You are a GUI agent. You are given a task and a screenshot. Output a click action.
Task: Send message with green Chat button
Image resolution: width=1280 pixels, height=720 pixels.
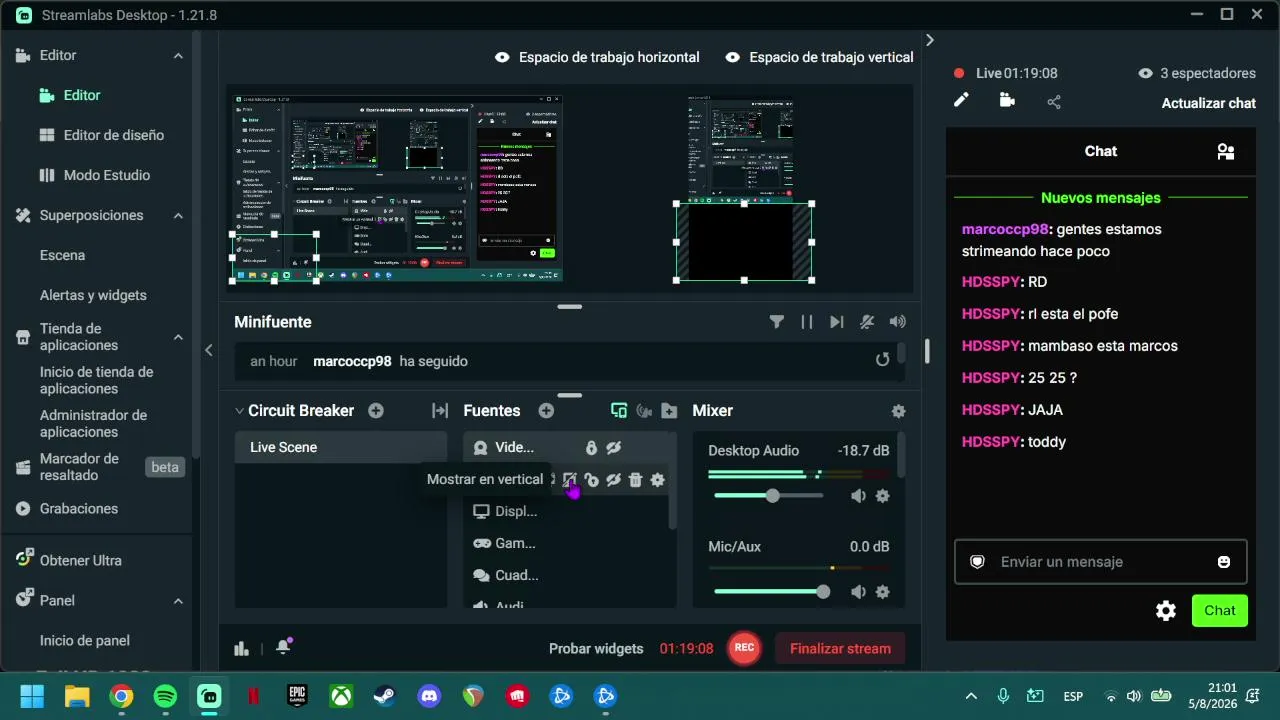pos(1220,611)
